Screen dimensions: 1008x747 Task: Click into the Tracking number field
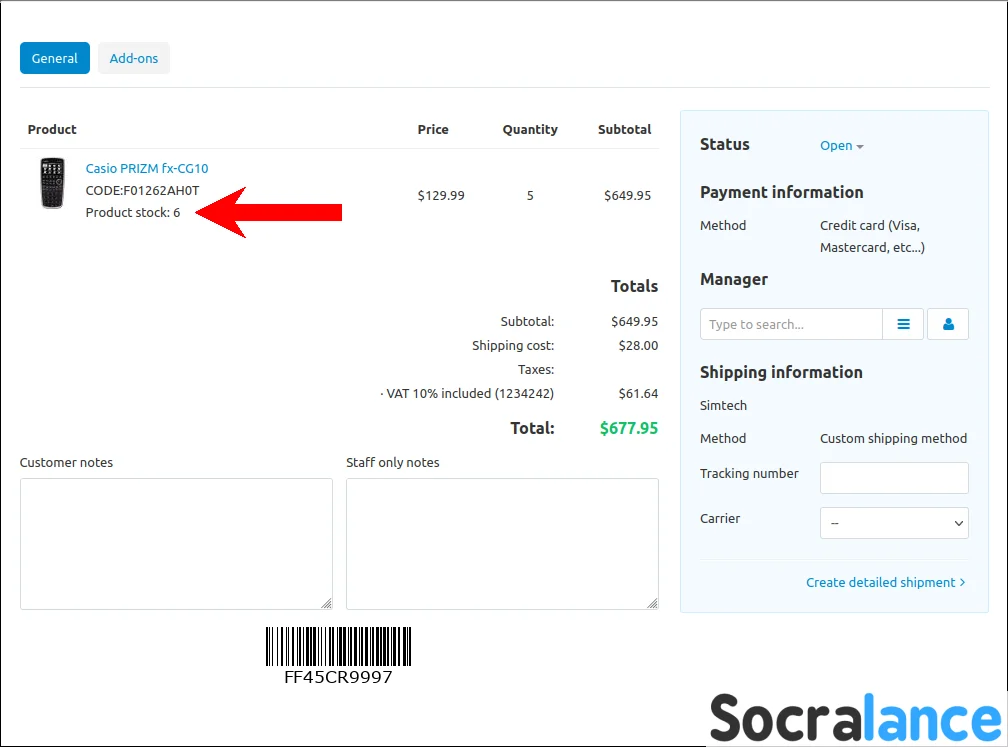coord(894,478)
